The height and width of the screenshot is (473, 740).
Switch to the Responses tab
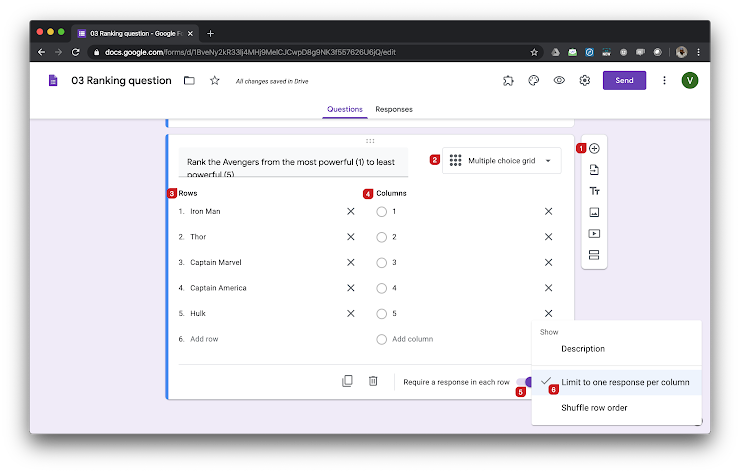pos(393,109)
